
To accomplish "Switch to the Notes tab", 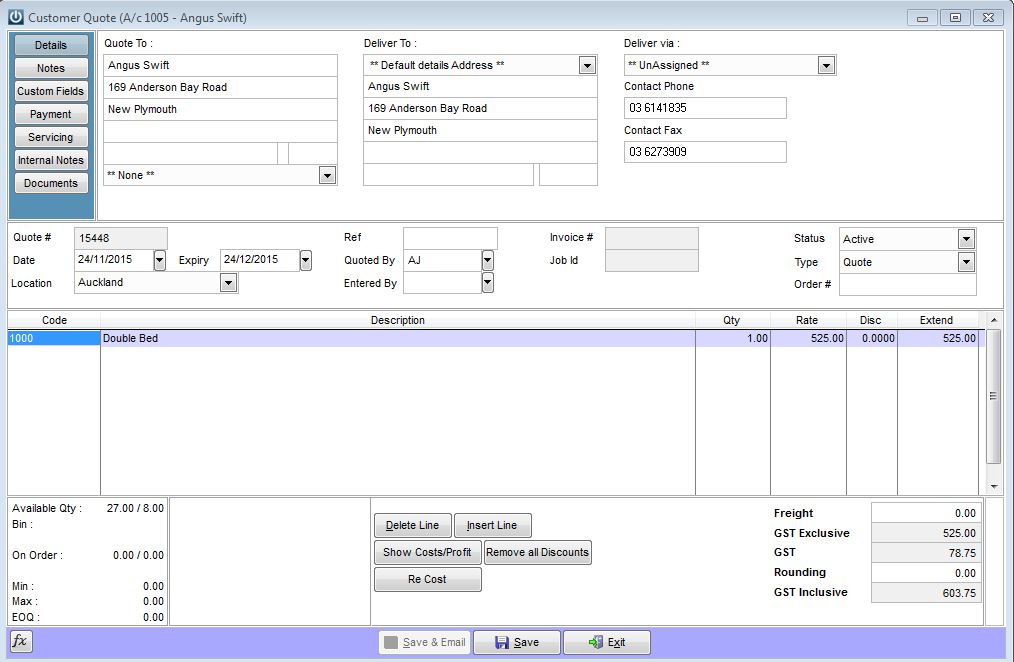I will tap(51, 67).
